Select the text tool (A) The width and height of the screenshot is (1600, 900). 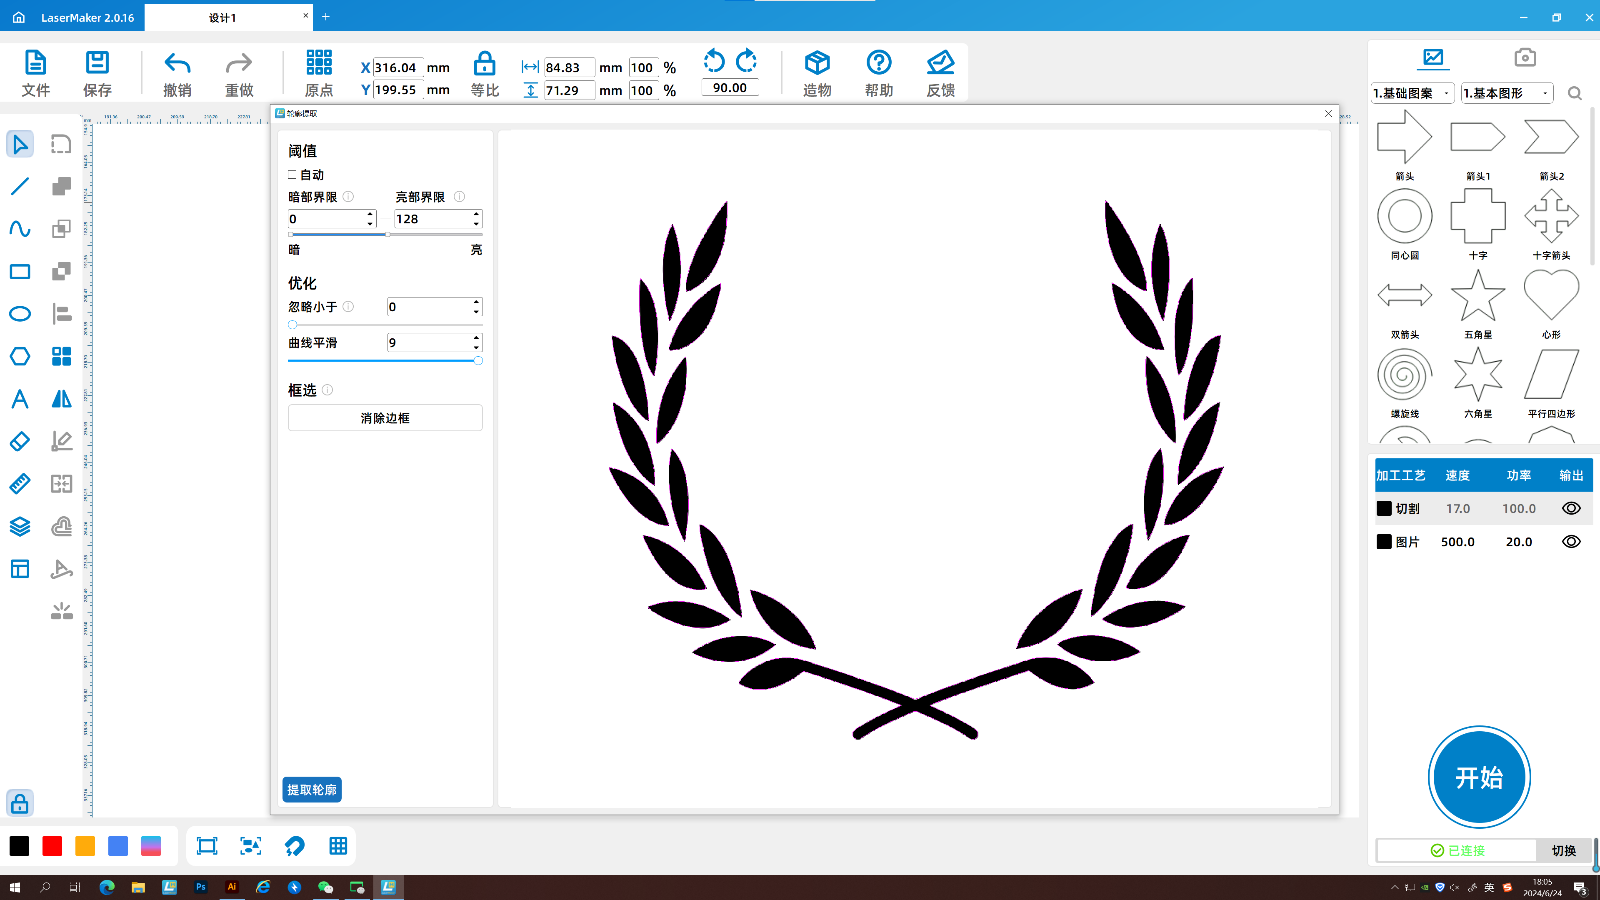pyautogui.click(x=20, y=399)
